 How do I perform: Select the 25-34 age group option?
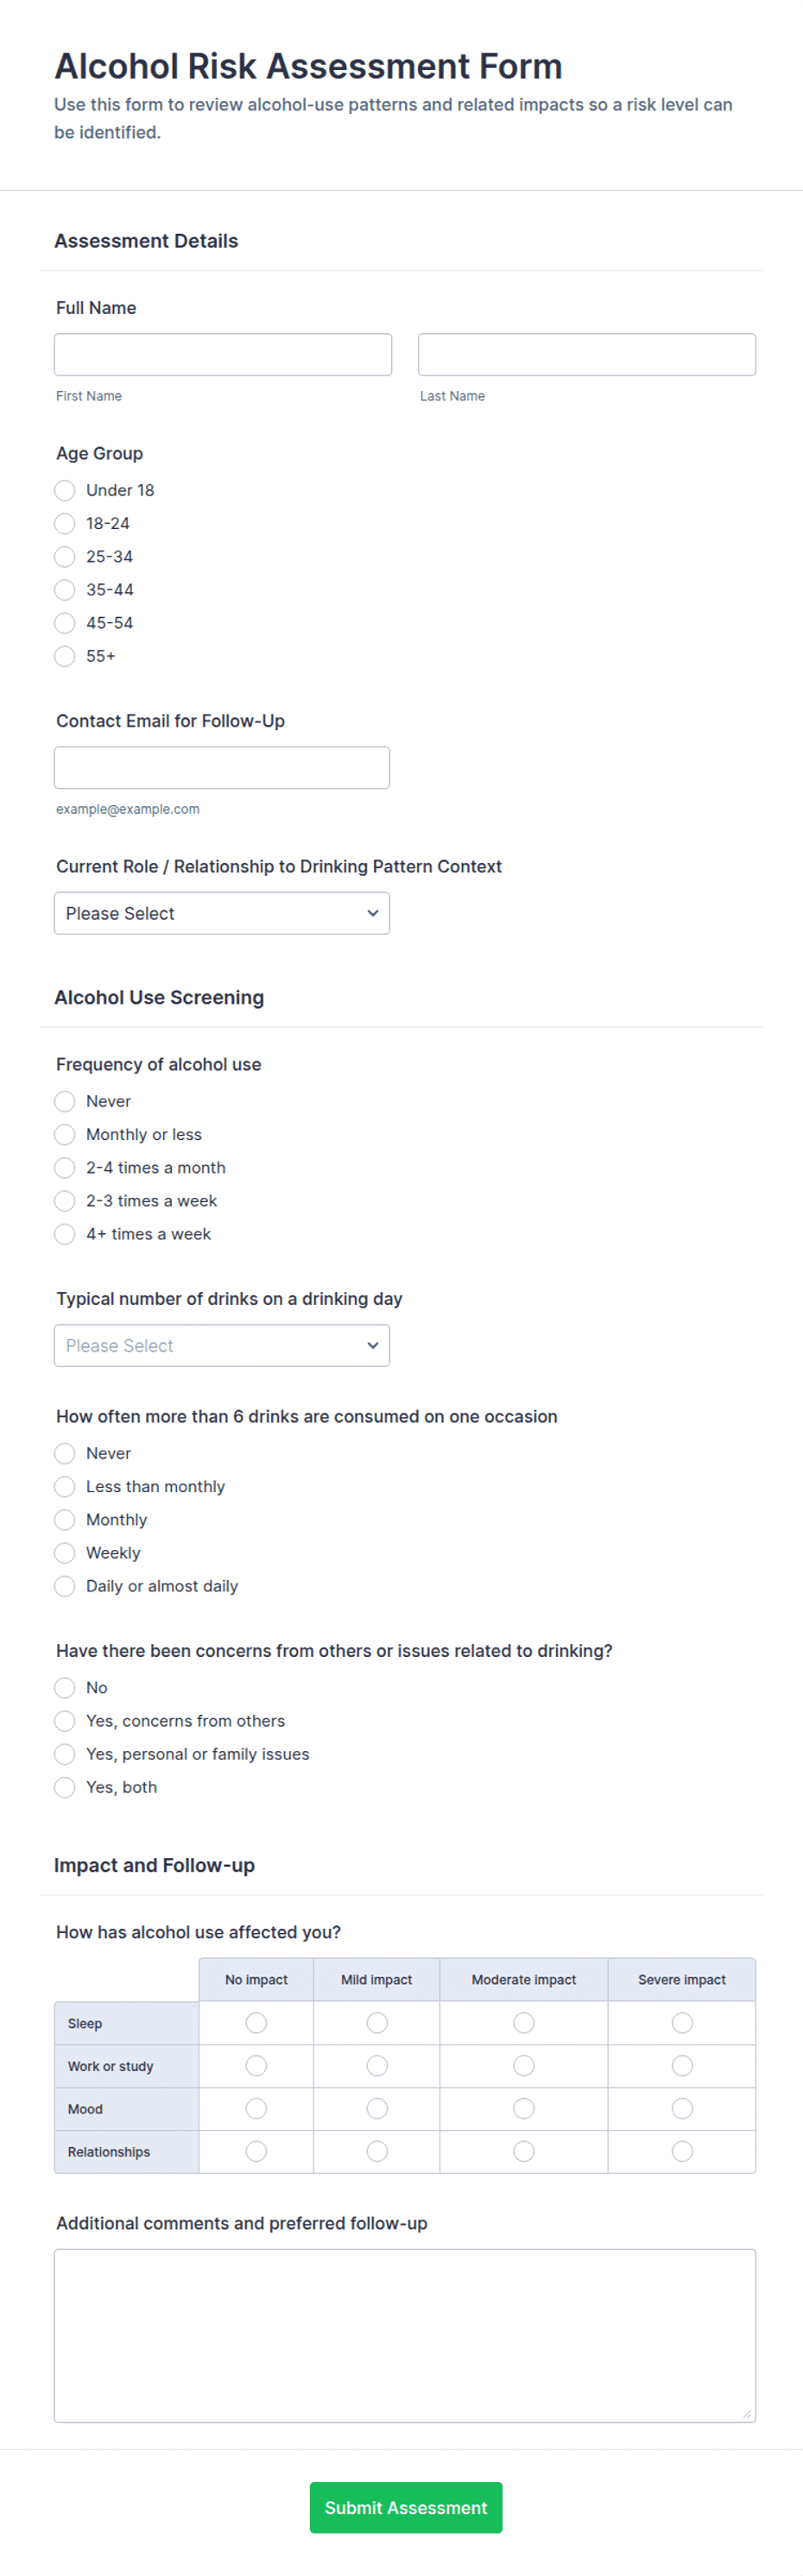[x=65, y=557]
